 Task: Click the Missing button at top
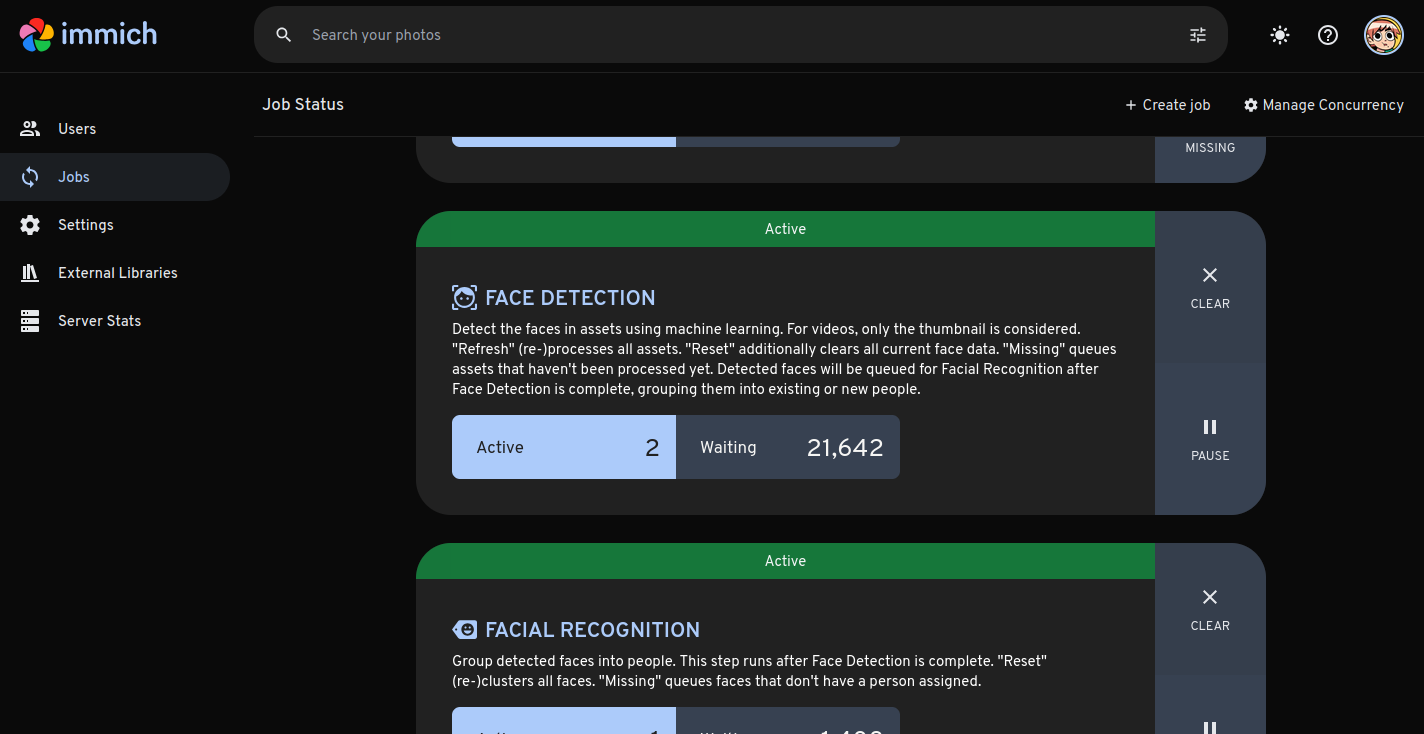click(1210, 152)
